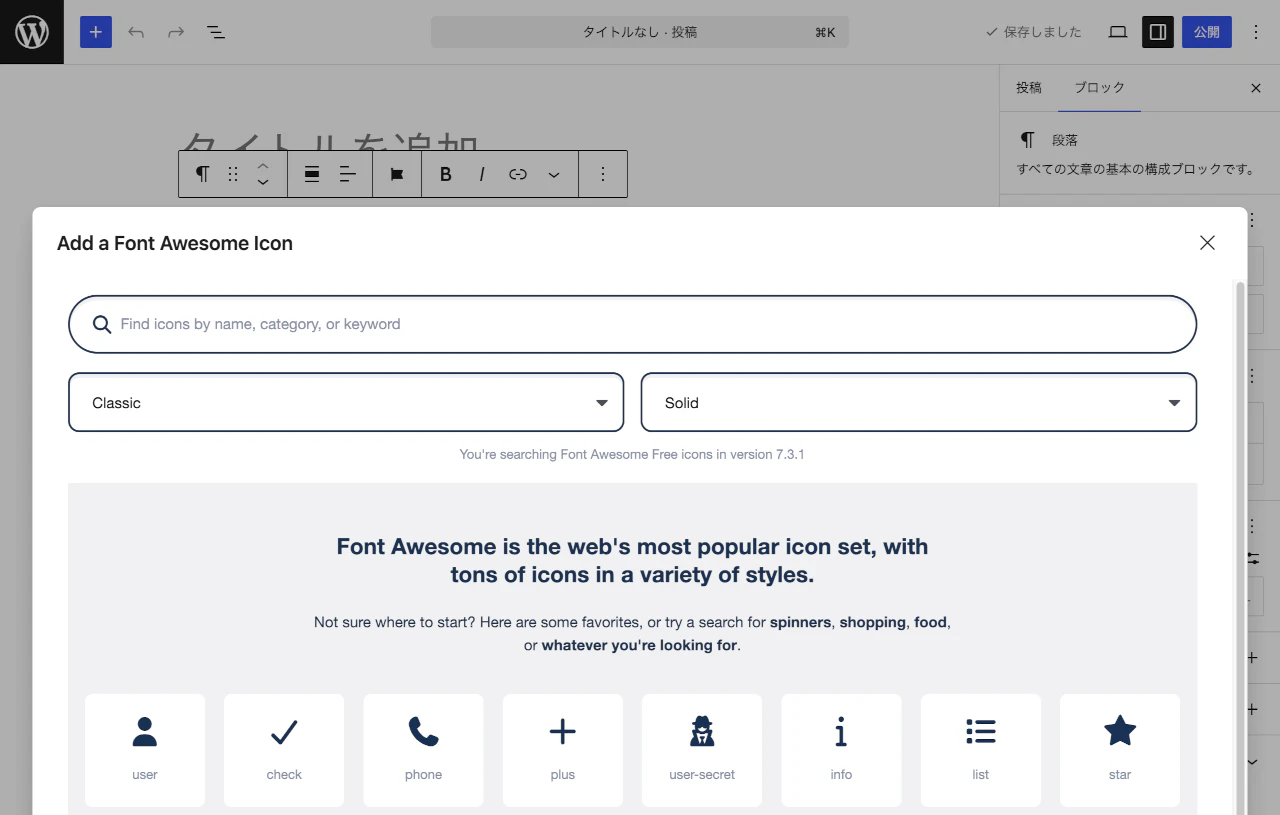Click the redo arrow

[x=176, y=32]
